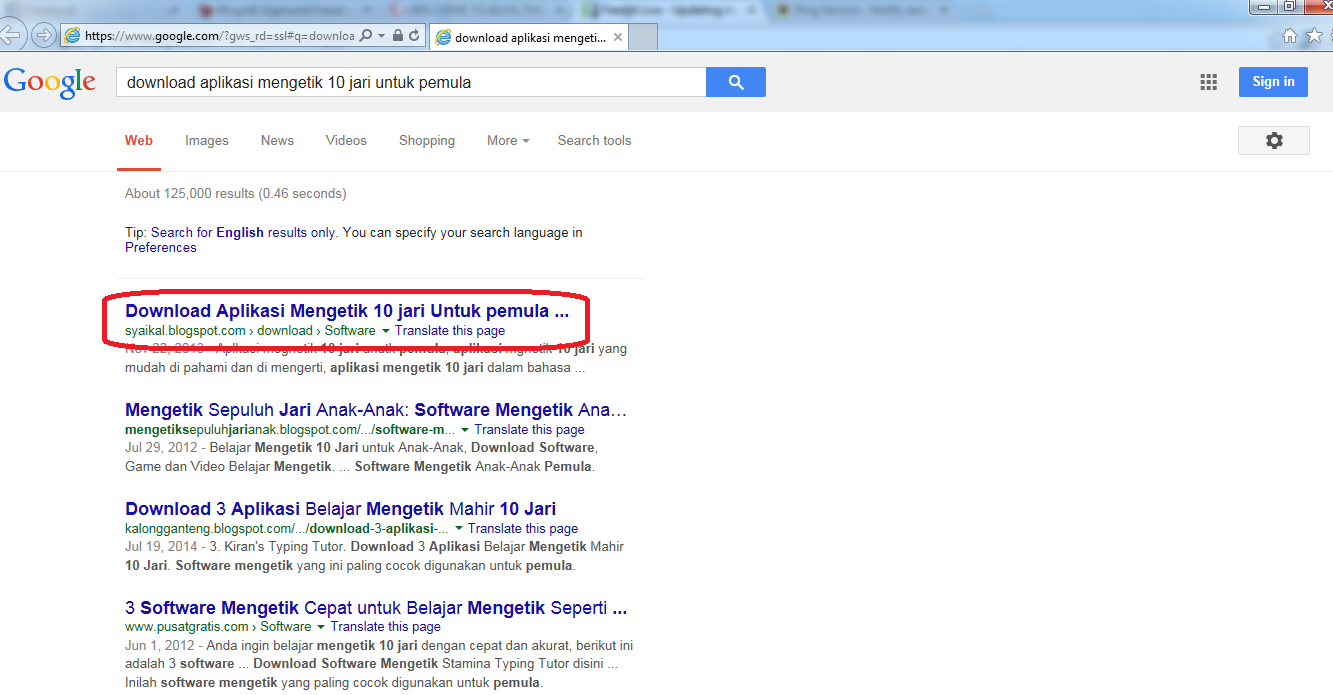Go back with the browser Back arrow

(x=9, y=35)
